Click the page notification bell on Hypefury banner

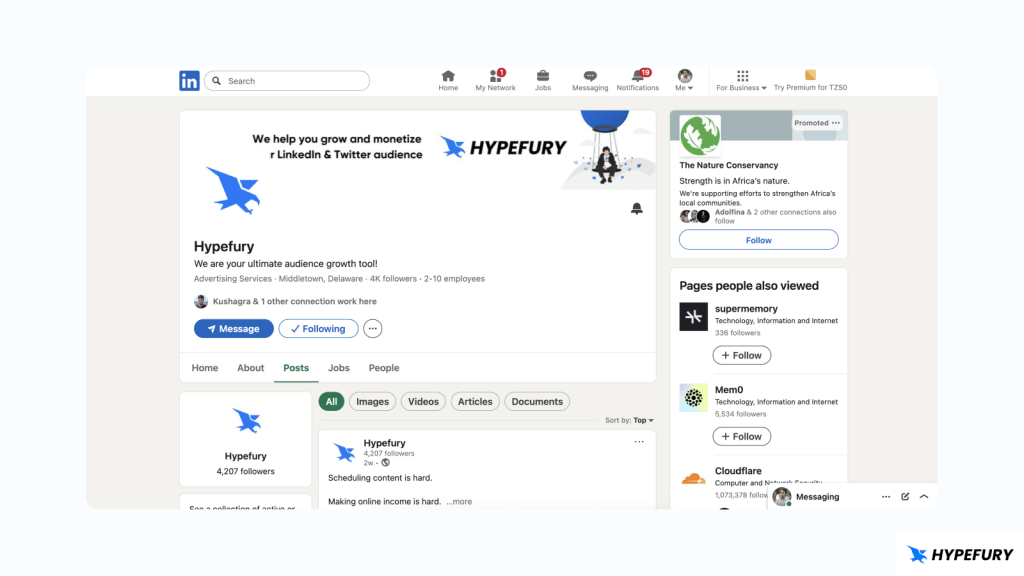pyautogui.click(x=637, y=208)
